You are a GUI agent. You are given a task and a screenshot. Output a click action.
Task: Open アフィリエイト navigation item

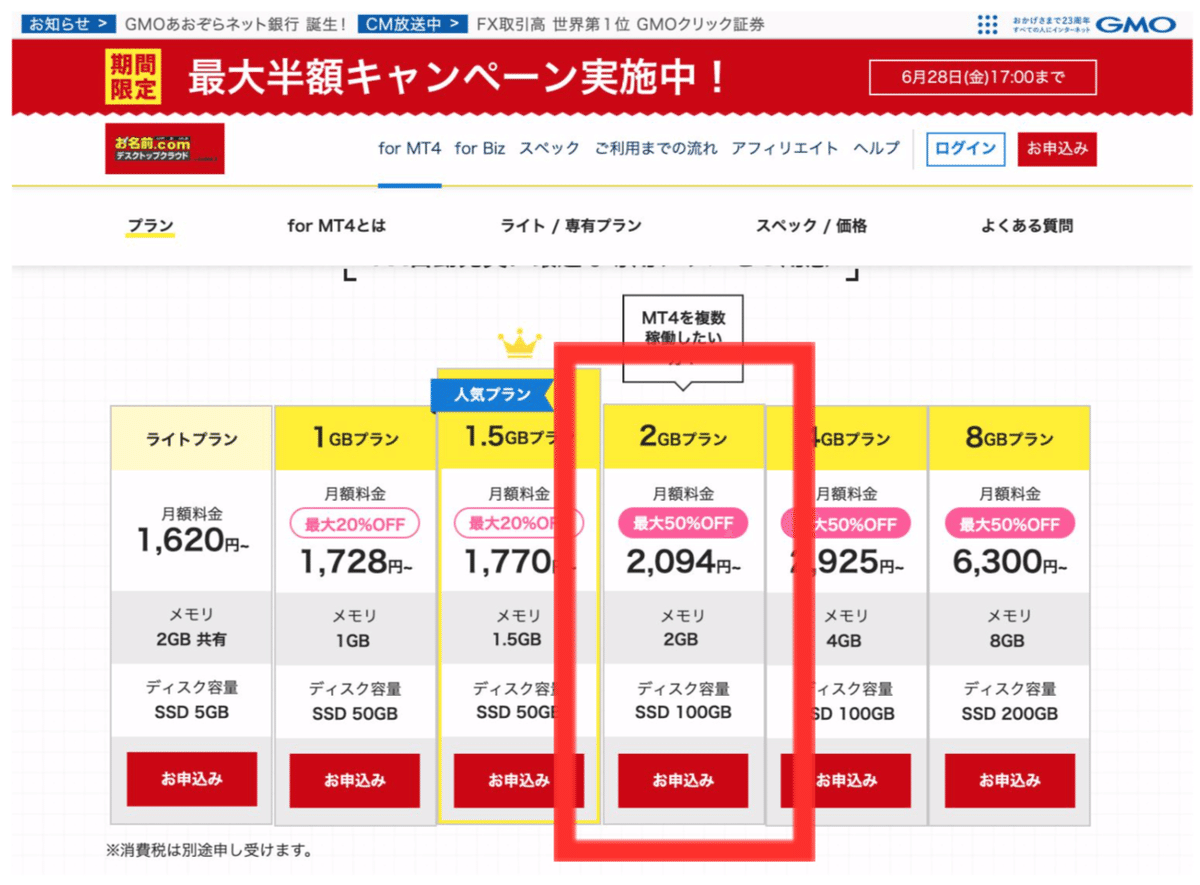(785, 148)
